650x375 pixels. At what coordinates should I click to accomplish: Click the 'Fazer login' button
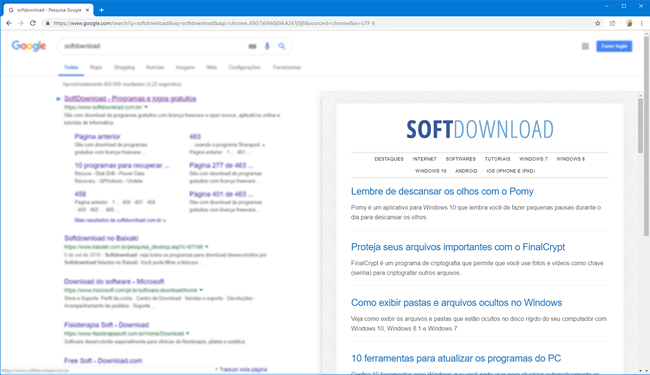[614, 46]
